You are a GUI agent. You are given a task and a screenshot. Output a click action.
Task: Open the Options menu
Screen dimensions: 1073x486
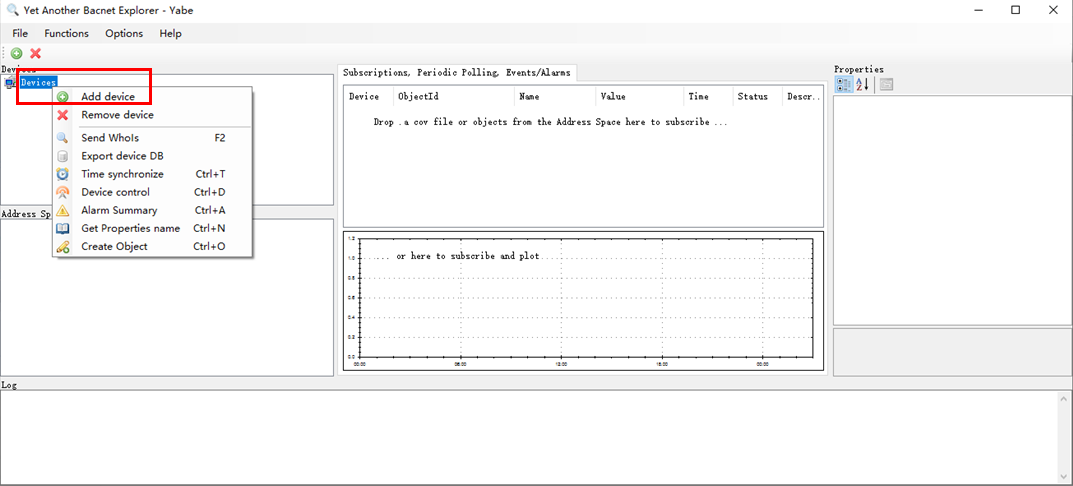tap(124, 33)
